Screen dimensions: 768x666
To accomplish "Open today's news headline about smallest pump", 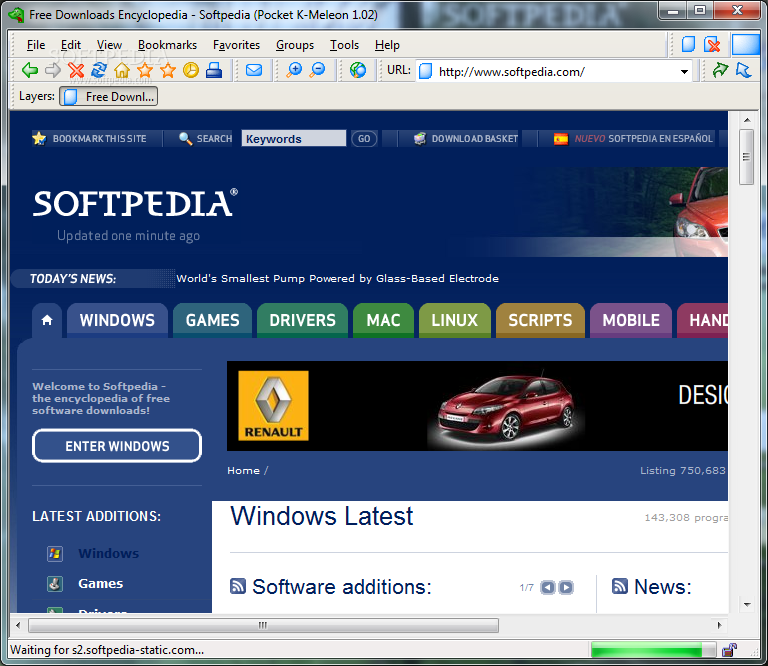I will pos(337,279).
